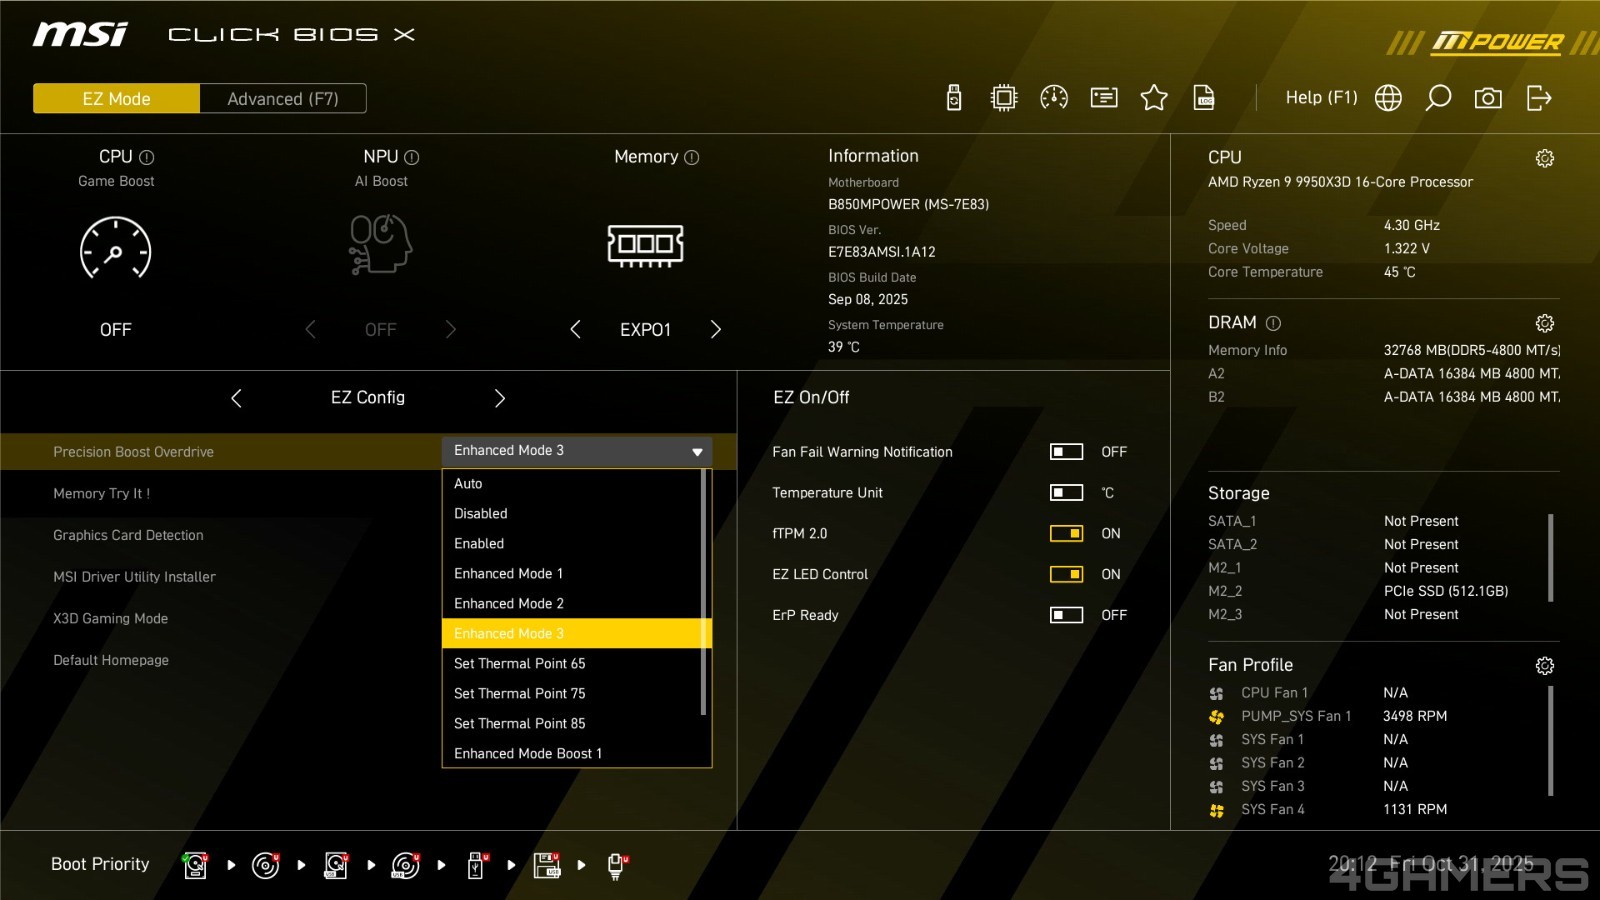
Task: Select X3D Gaming Mode entry
Action: pyautogui.click(x=111, y=619)
